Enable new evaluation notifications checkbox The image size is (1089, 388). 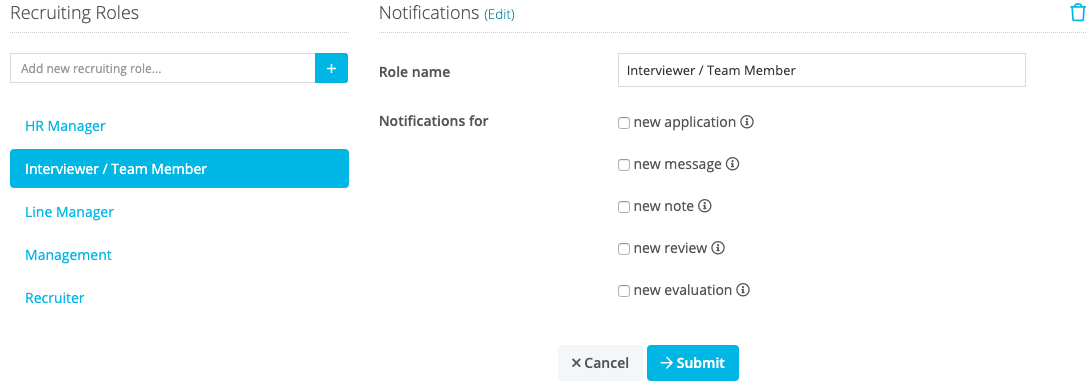[624, 291]
